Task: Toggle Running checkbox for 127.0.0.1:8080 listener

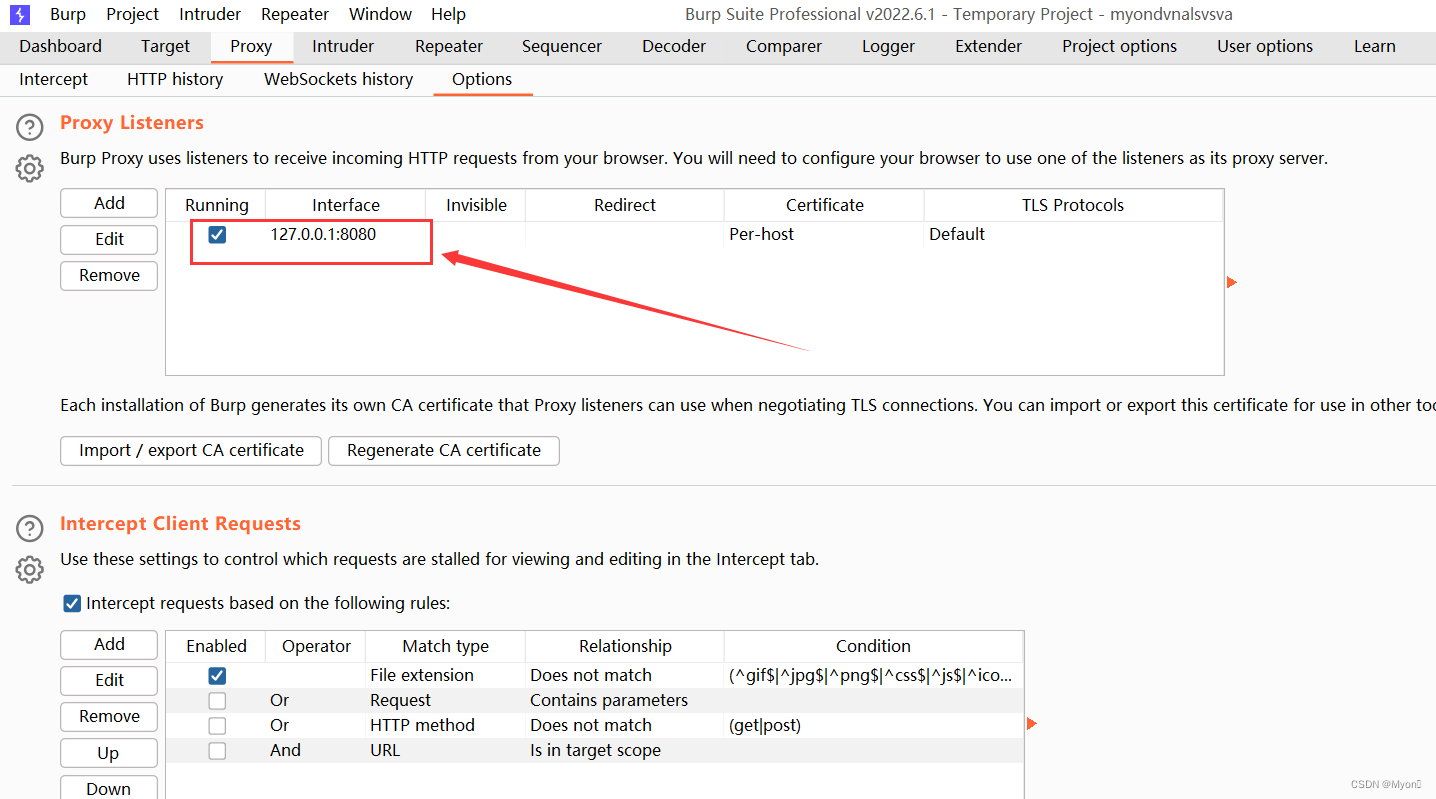Action: (x=217, y=235)
